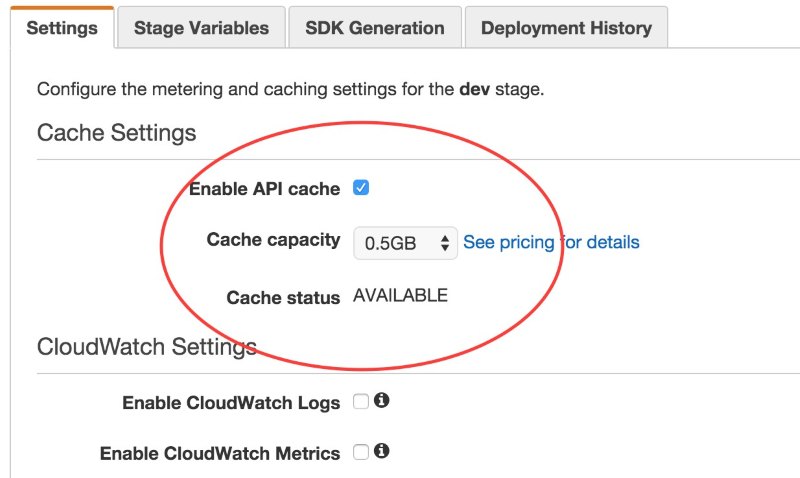Open the Cache capacity 0.5GB dropdown
Image resolution: width=800 pixels, height=478 pixels.
tap(405, 243)
